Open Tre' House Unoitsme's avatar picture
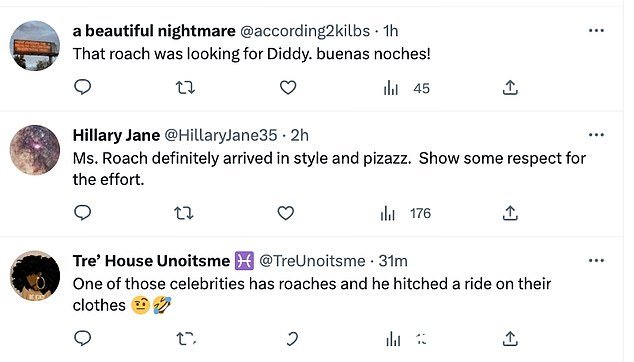 [x=35, y=276]
